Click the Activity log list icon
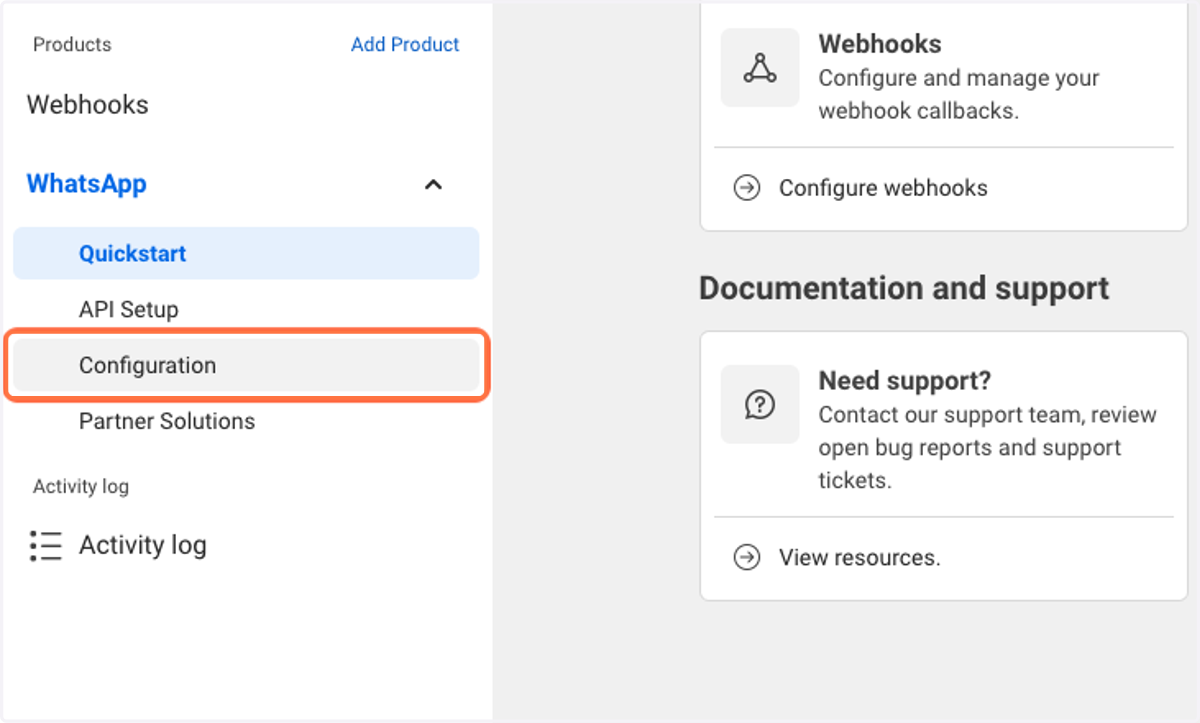 (46, 545)
